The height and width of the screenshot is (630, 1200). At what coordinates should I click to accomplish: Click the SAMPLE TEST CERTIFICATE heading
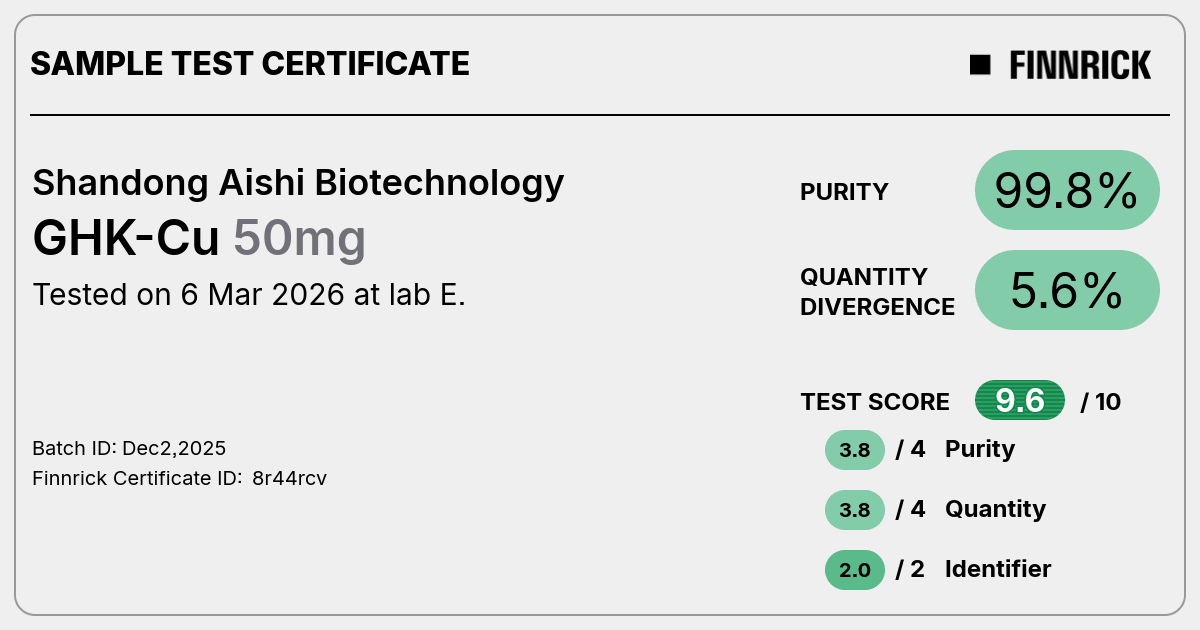click(x=250, y=64)
